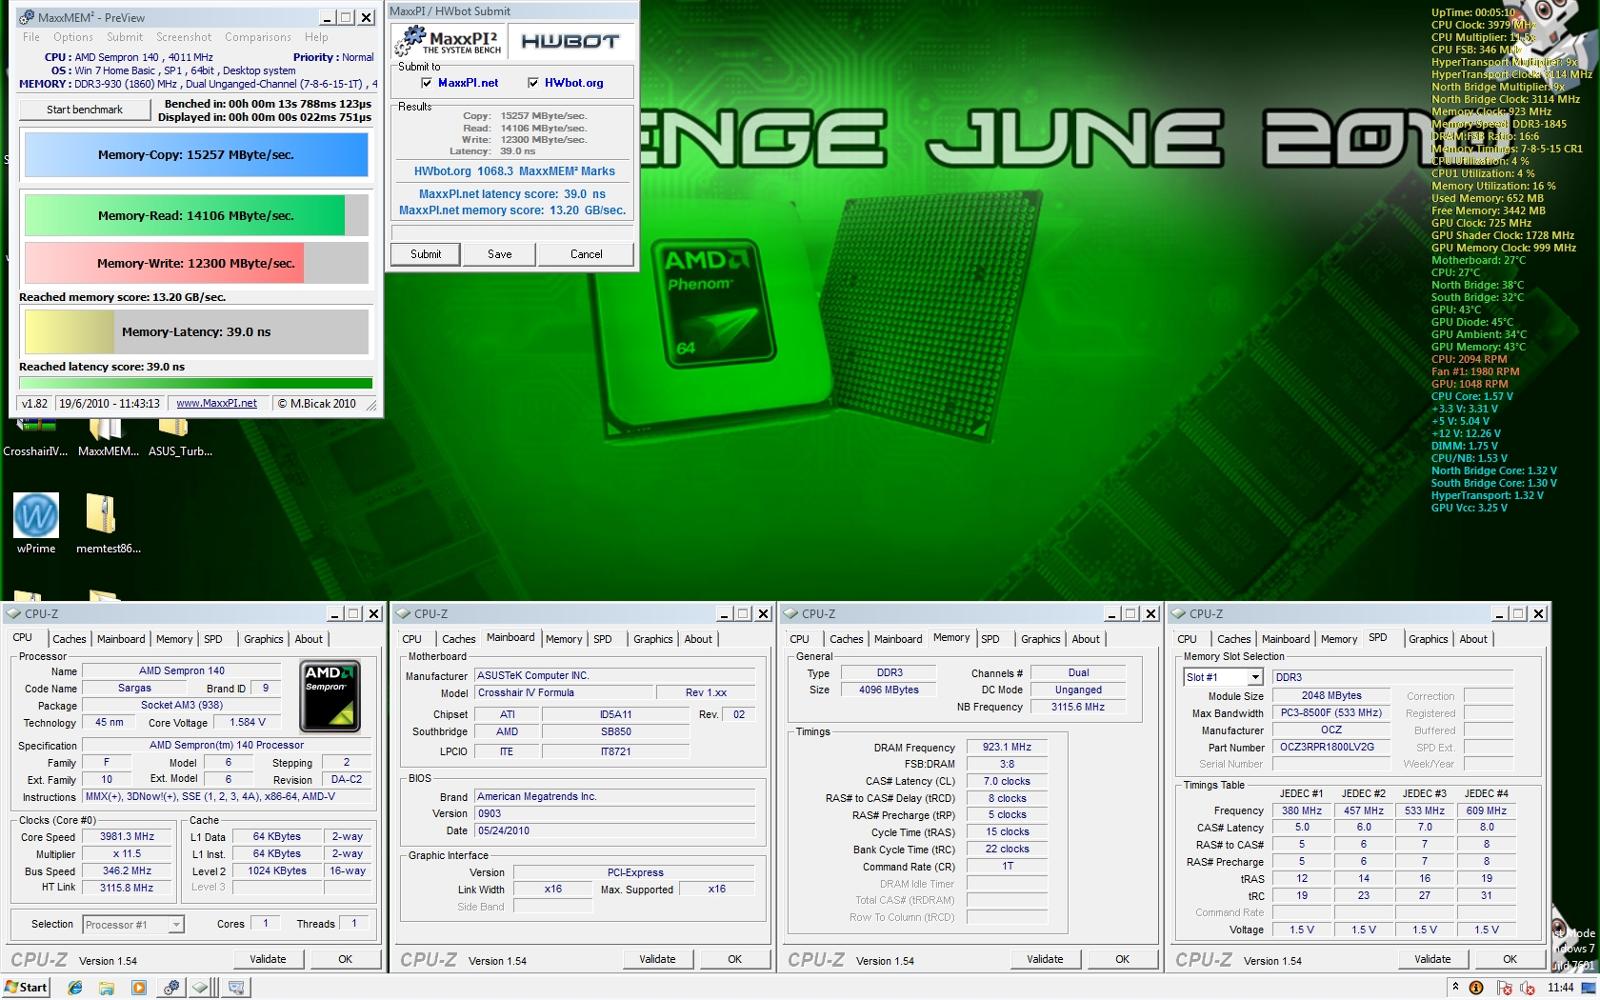Open the Action Center flag tray icon
This screenshot has height=1000, width=1600.
1504,988
